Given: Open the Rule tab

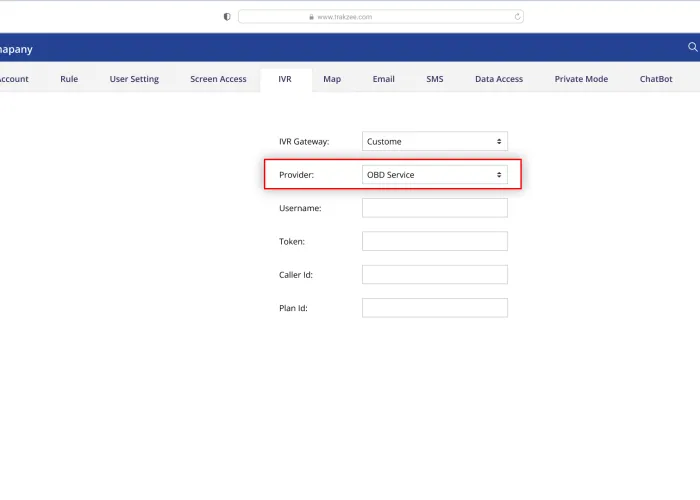Looking at the screenshot, I should [69, 79].
